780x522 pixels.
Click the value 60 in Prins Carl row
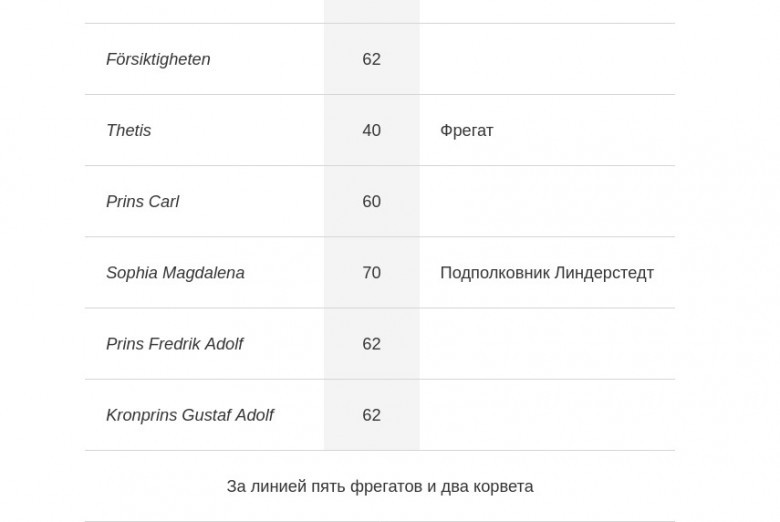pos(372,202)
